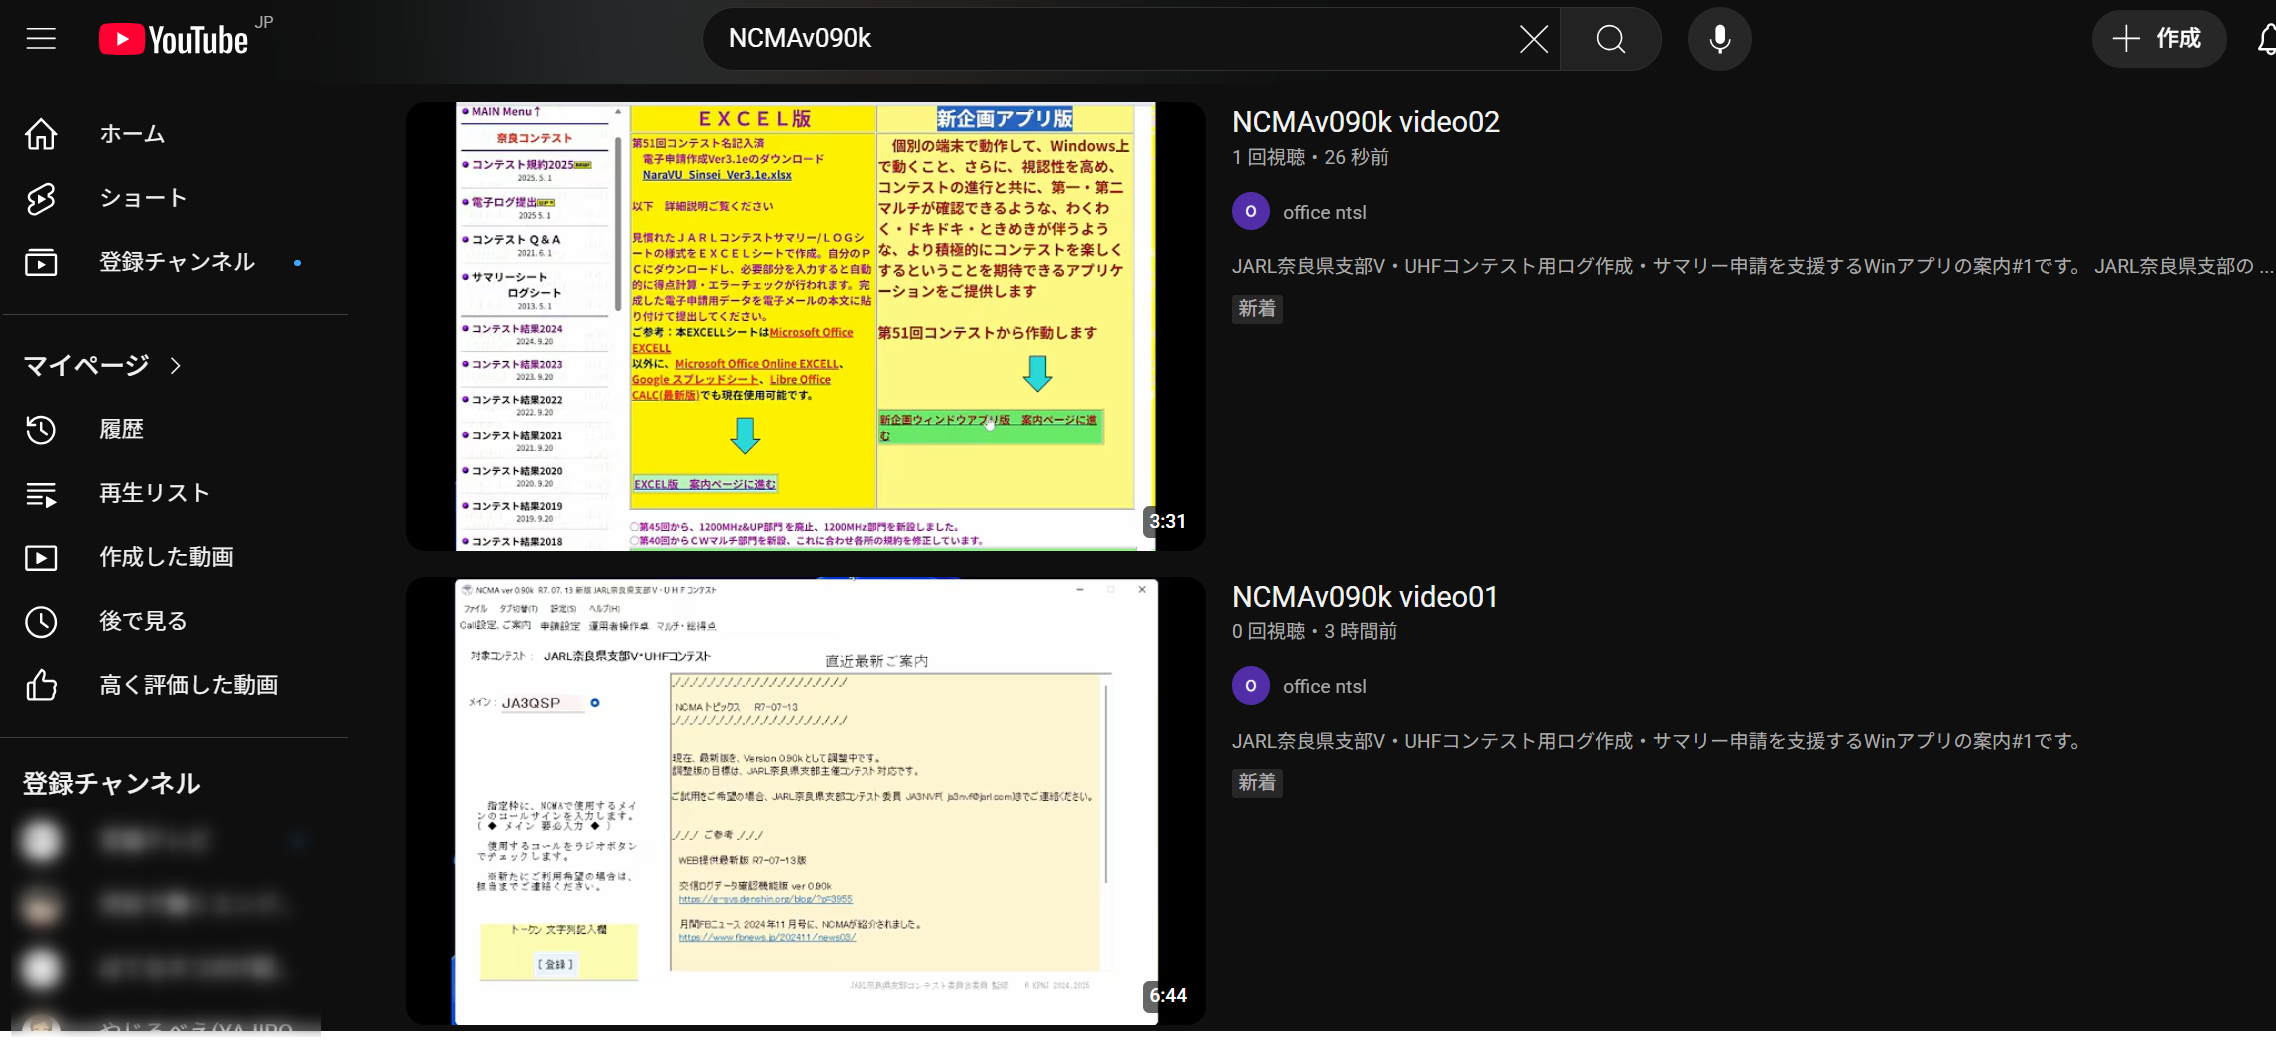The width and height of the screenshot is (2276, 1042).
Task: Open 登録チャンネル sidebar item
Action: 176,262
